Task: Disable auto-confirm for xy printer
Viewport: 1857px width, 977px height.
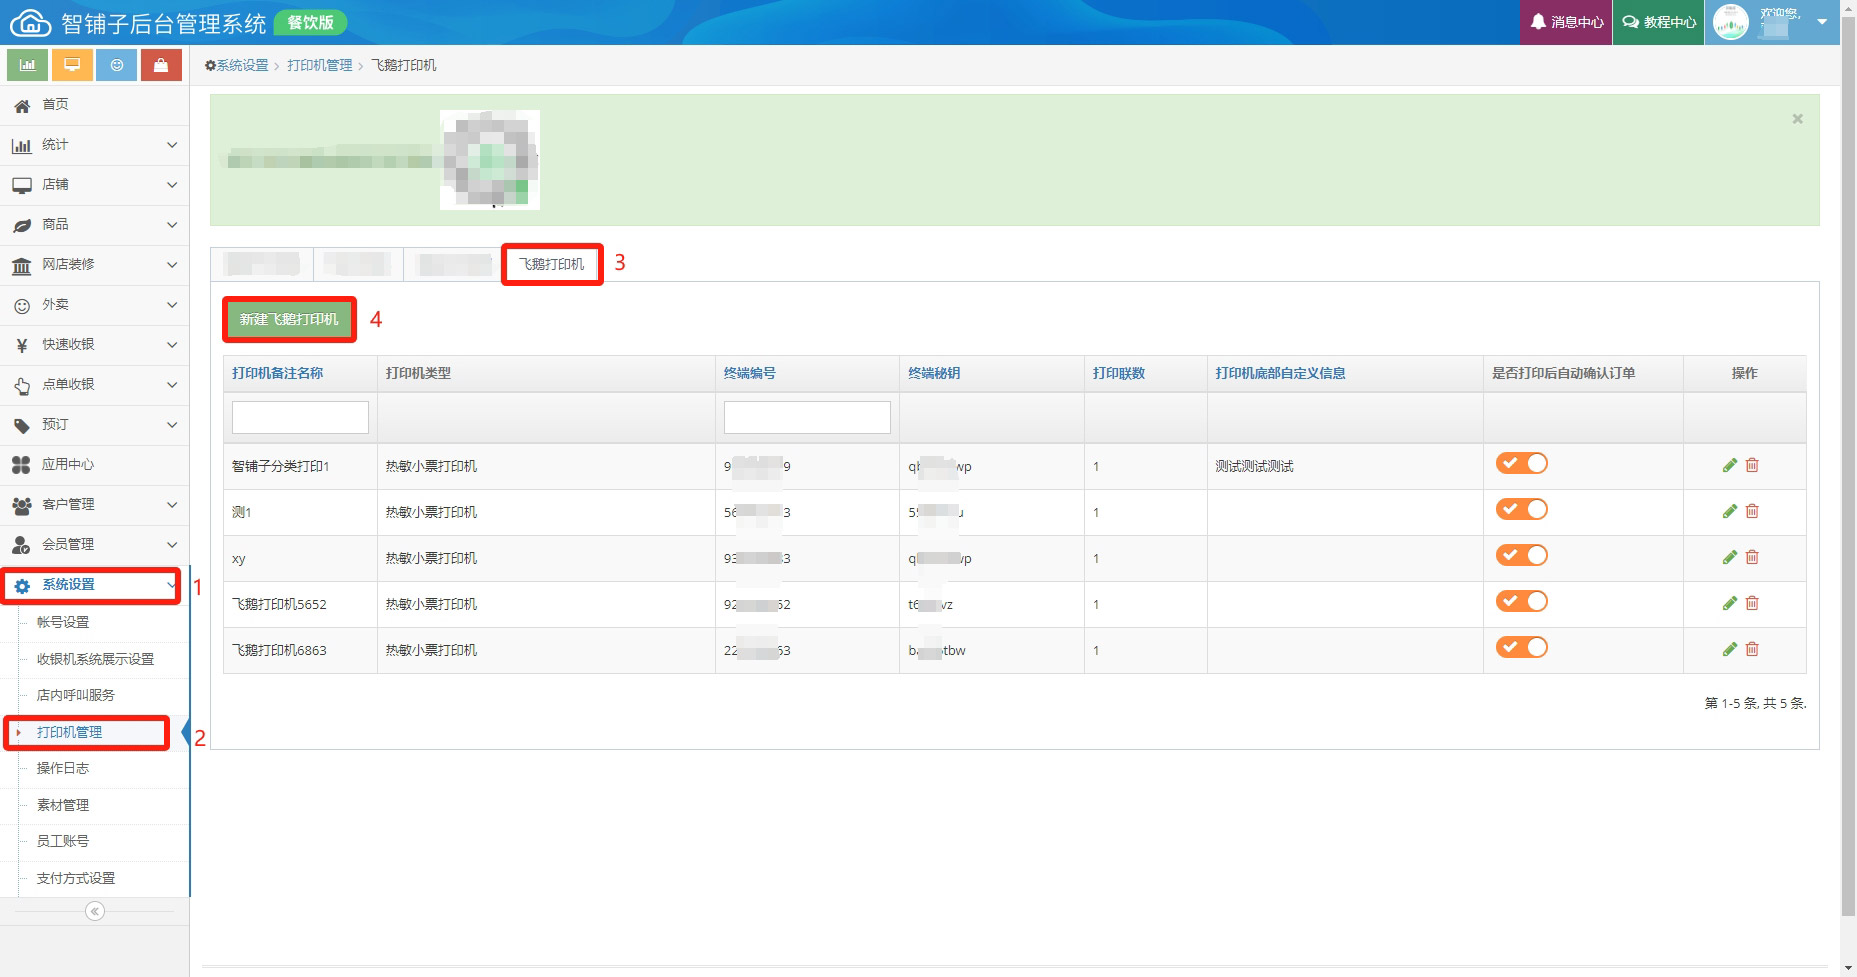Action: click(x=1521, y=555)
